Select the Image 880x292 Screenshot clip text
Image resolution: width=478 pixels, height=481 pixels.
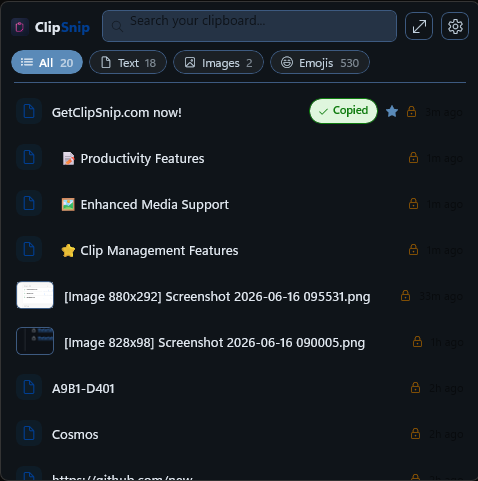click(217, 297)
